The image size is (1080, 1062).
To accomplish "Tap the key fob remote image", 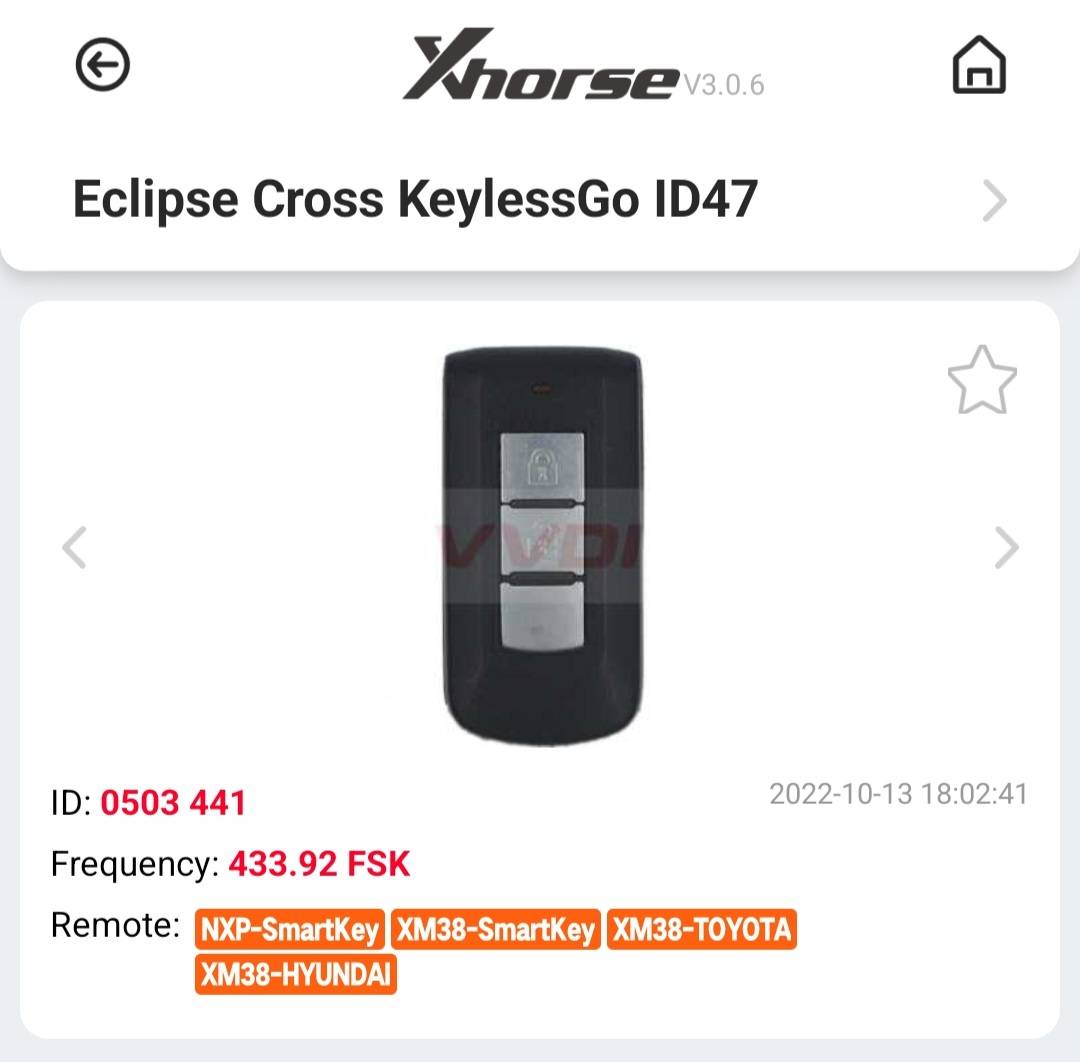I will [x=543, y=547].
